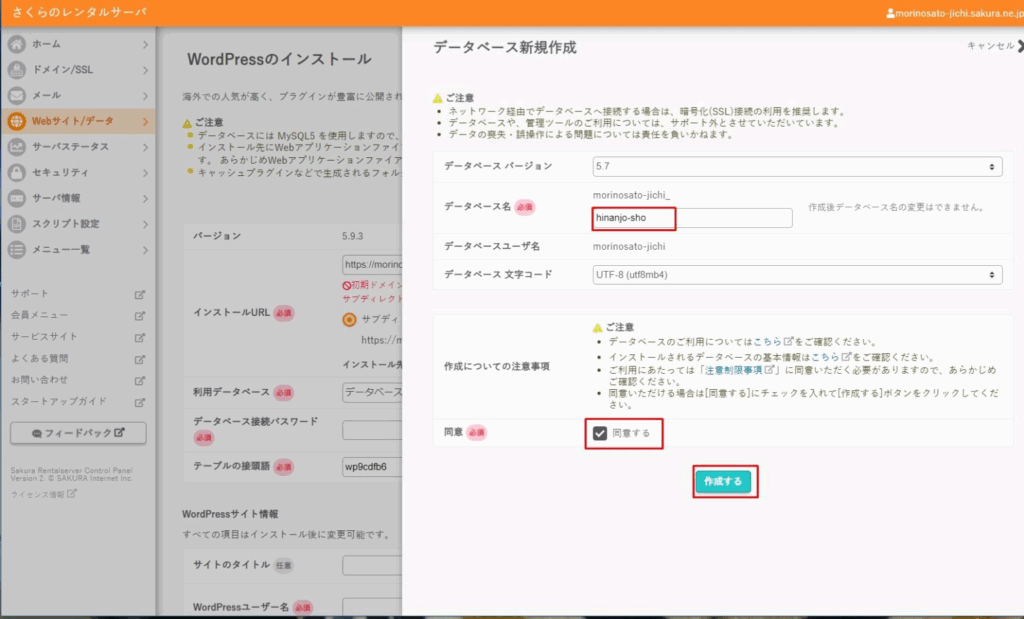Expand the サーバ情報 menu chevron

pos(145,198)
